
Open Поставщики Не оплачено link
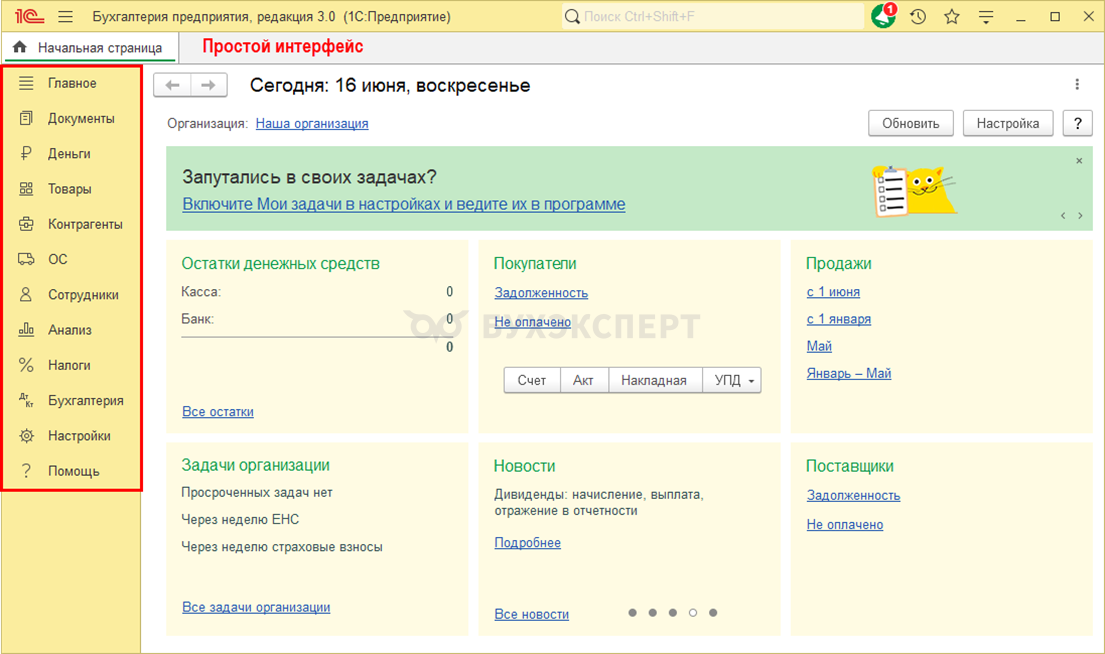(x=844, y=524)
